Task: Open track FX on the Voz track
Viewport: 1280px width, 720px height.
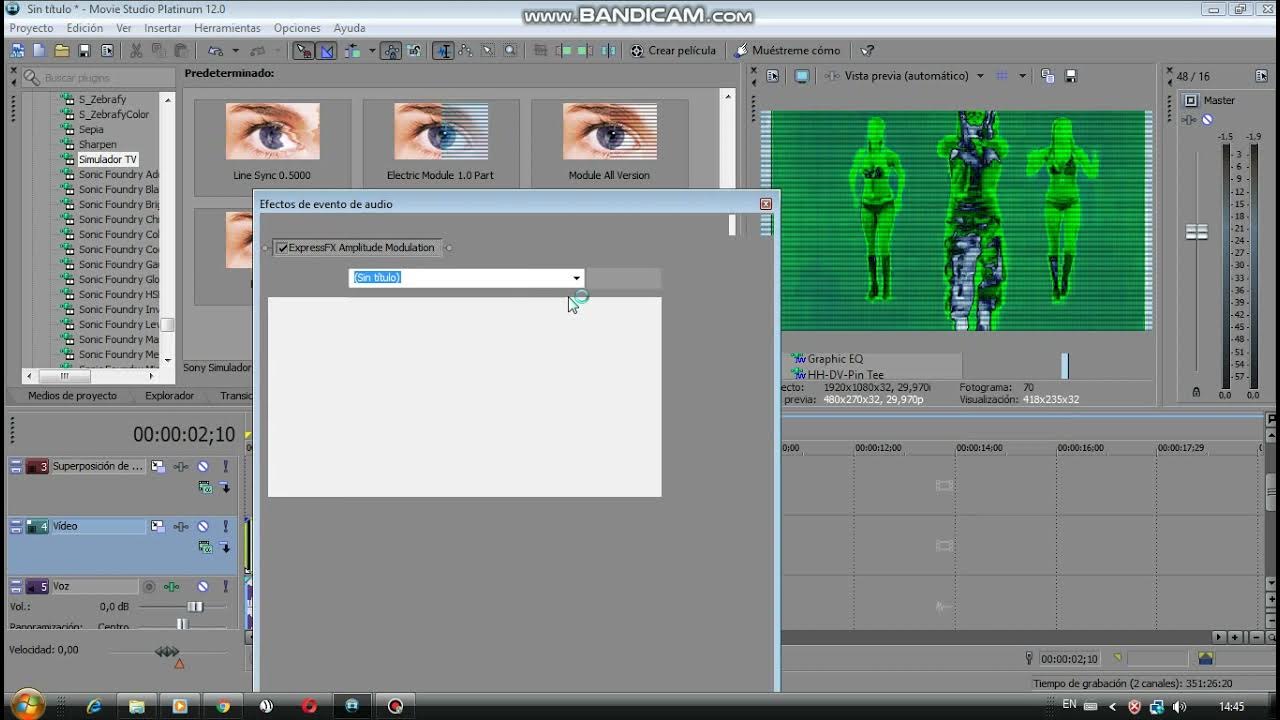Action: pos(173,587)
